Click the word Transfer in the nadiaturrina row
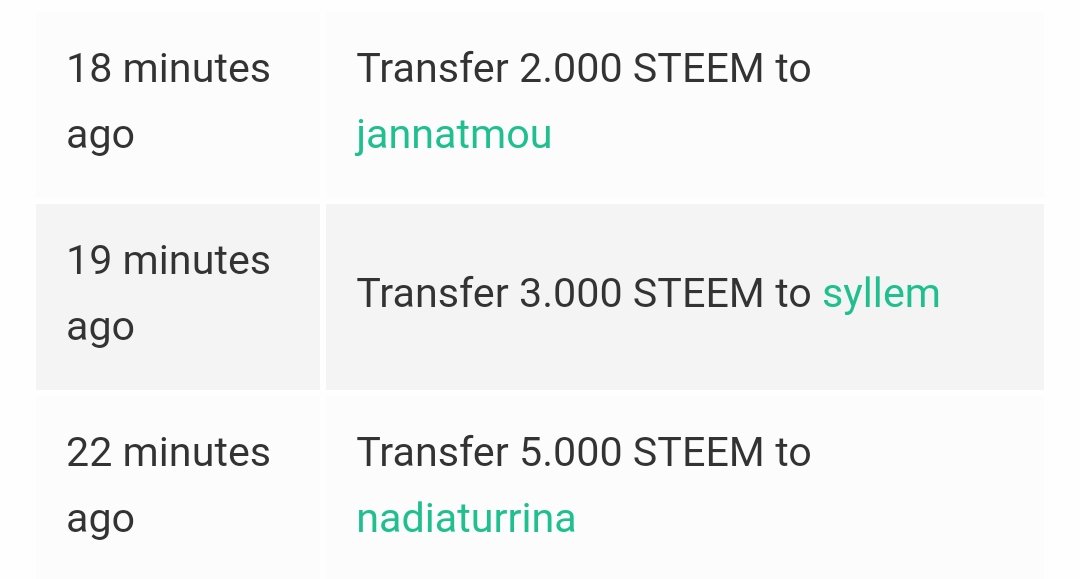The image size is (1080, 579). (x=432, y=452)
